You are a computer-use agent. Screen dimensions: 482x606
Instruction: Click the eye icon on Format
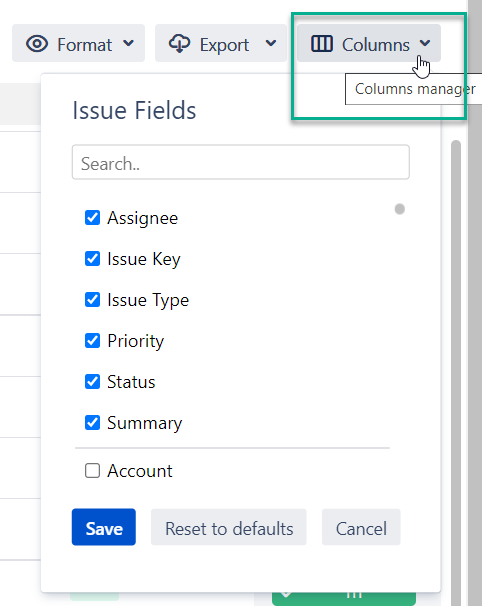coord(37,44)
